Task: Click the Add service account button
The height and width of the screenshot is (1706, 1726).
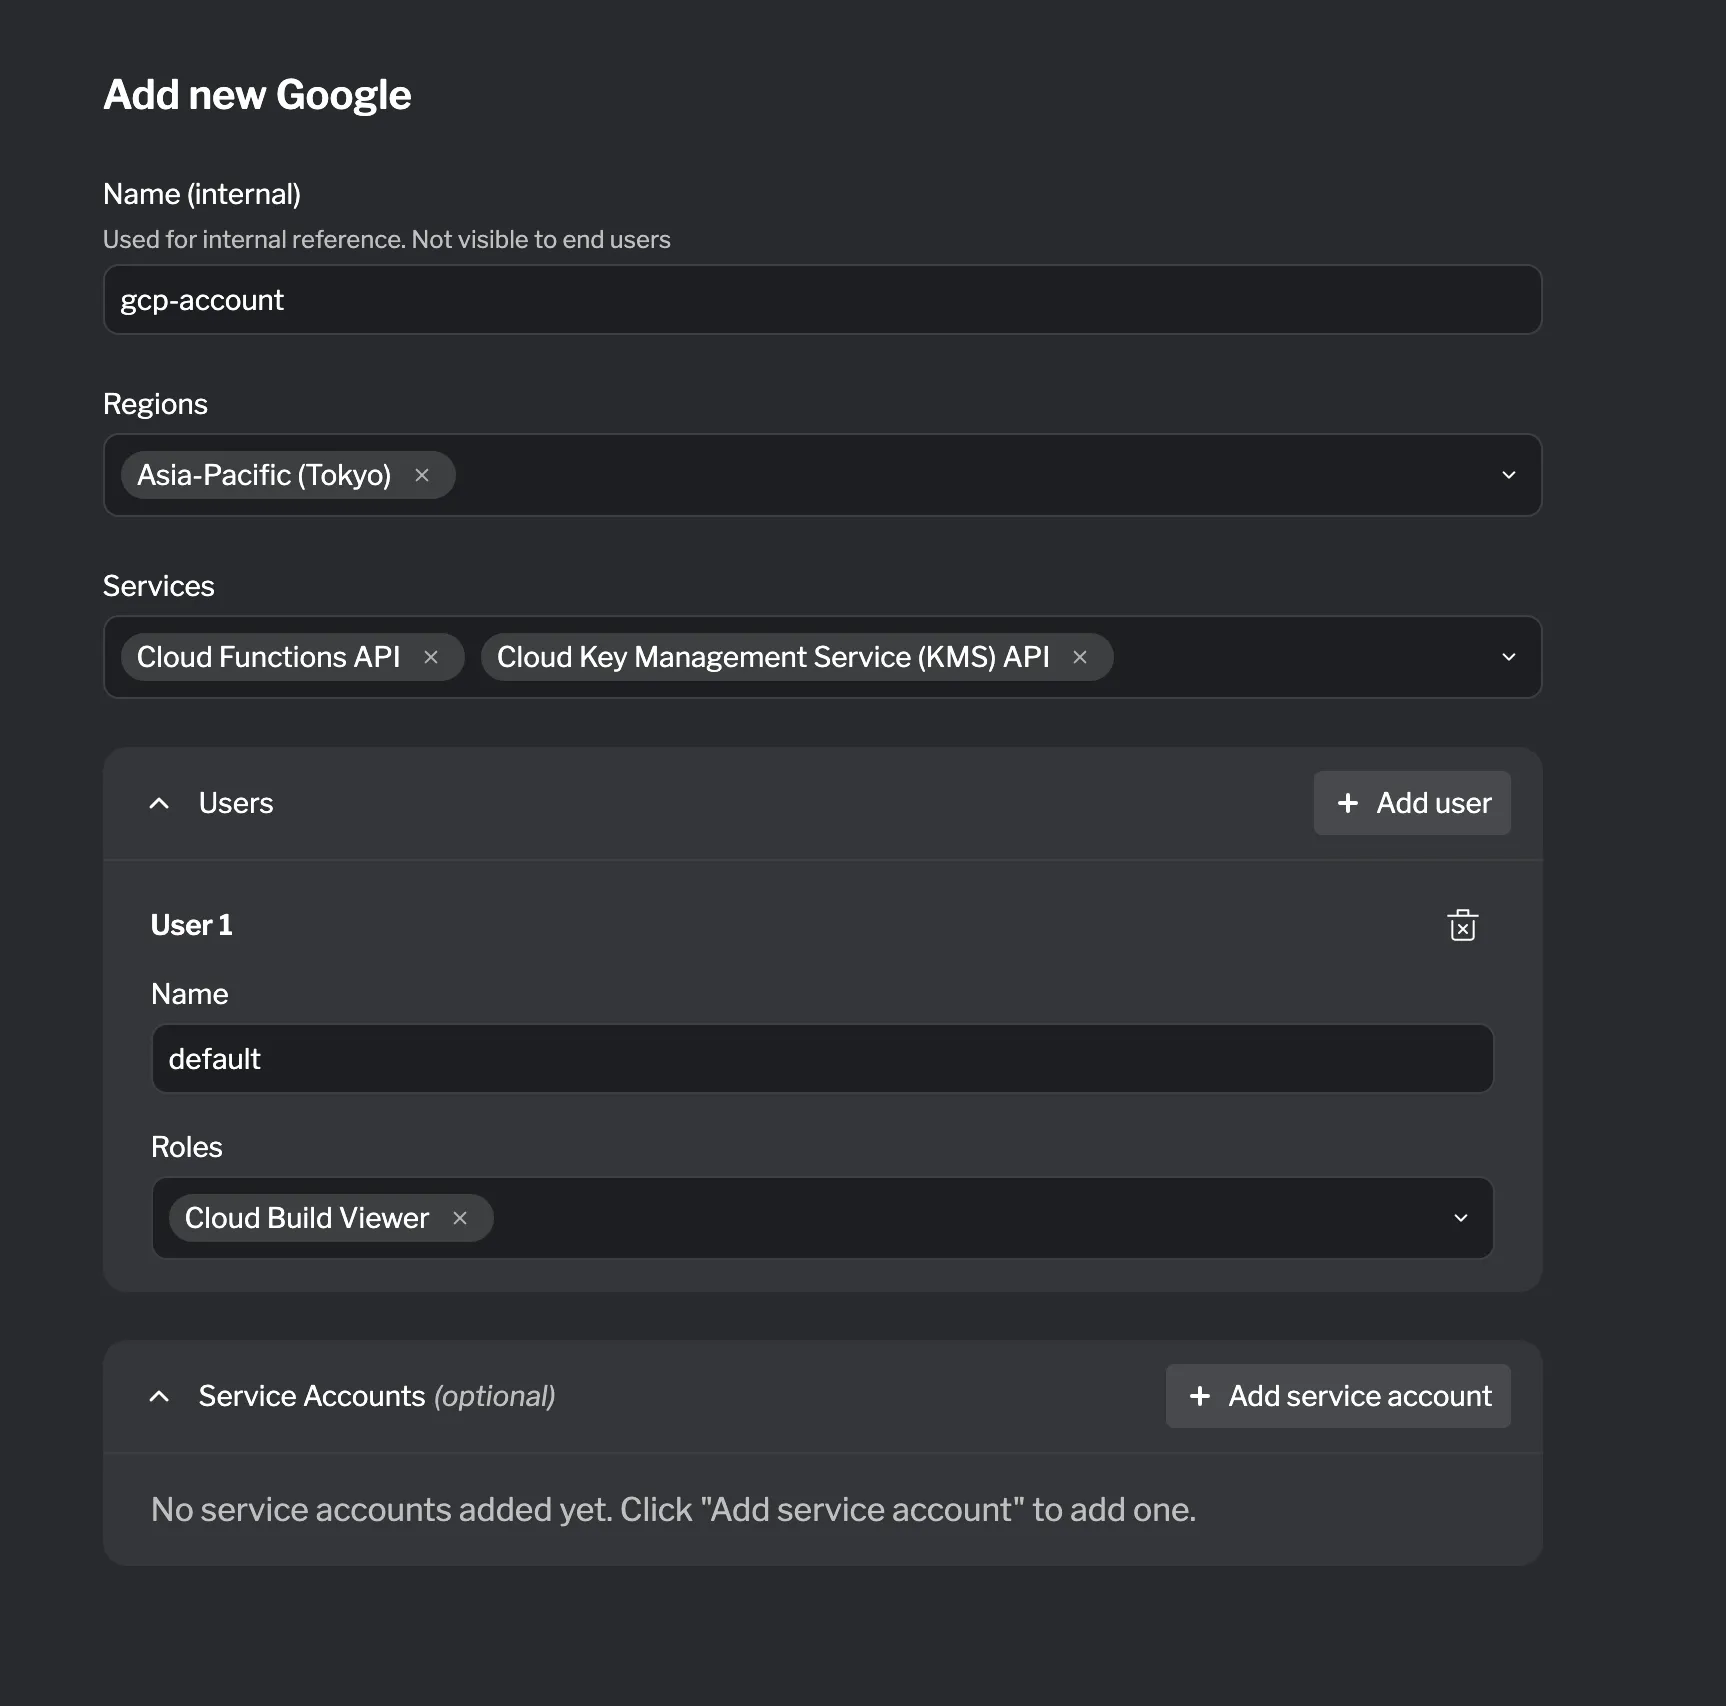Action: (1338, 1396)
